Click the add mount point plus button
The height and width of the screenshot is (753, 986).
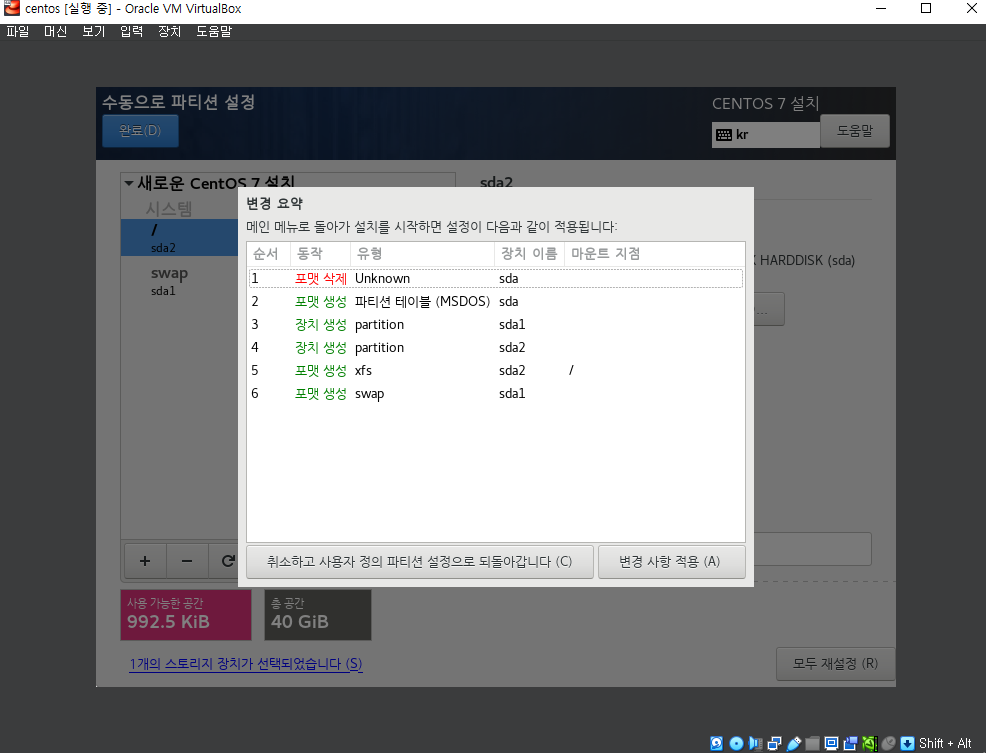point(145,561)
